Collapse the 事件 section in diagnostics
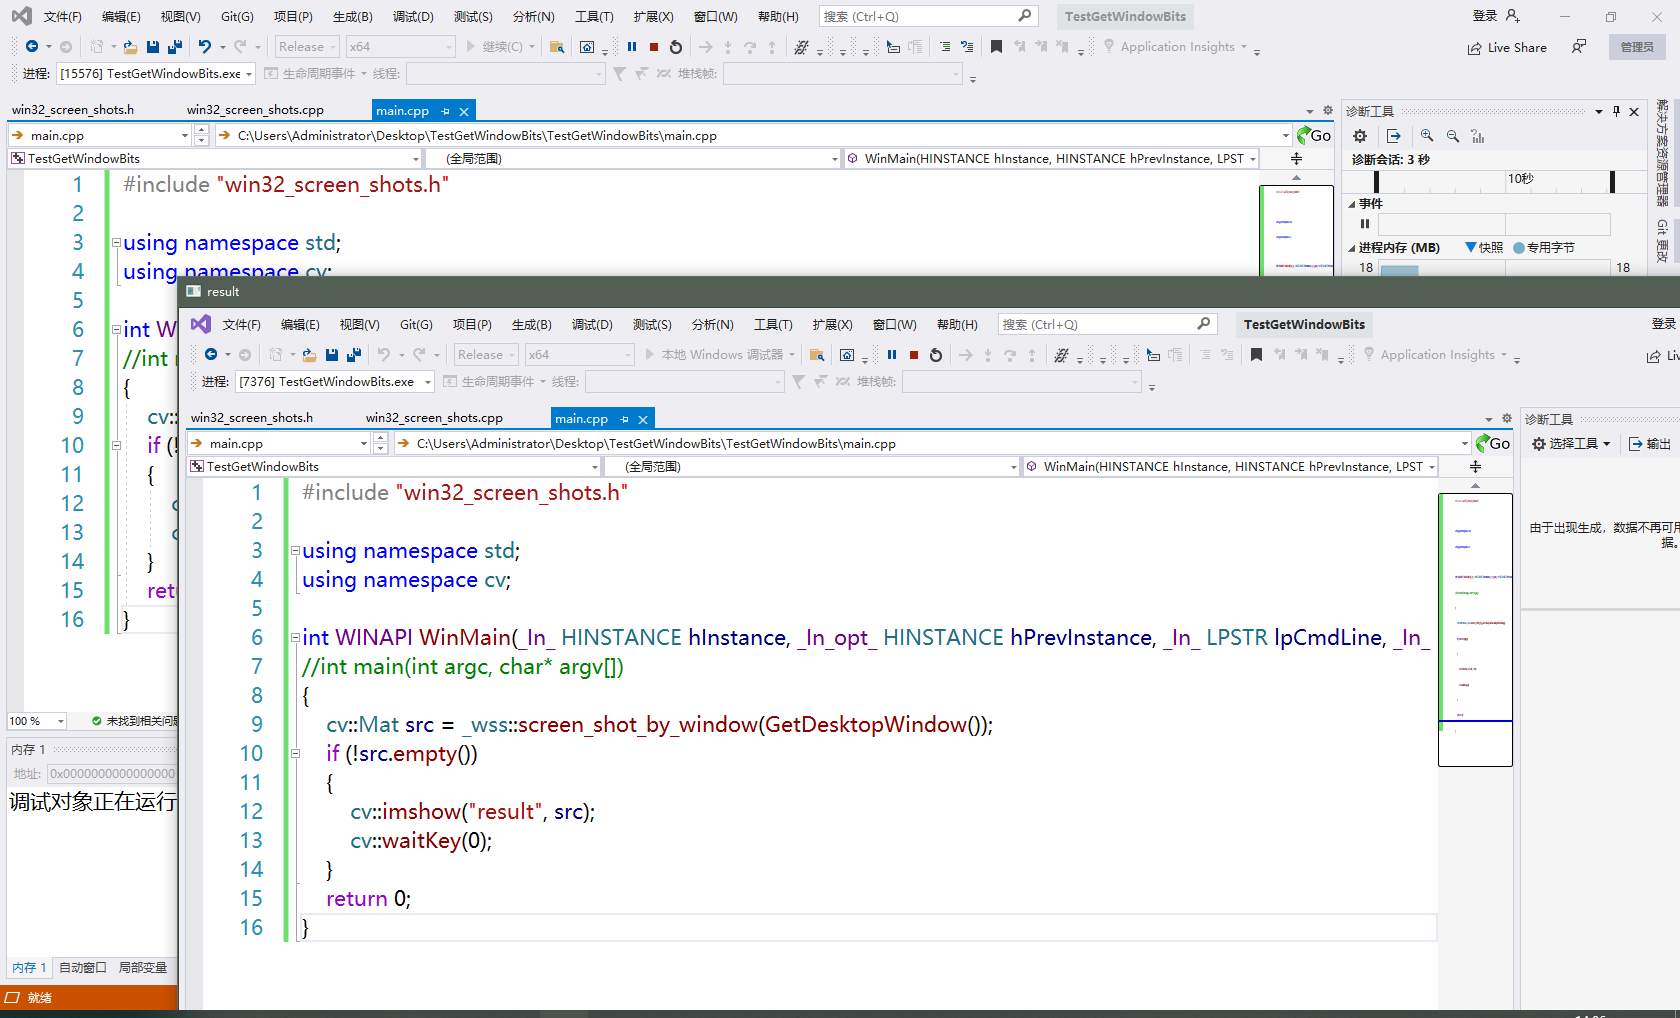 [x=1354, y=203]
